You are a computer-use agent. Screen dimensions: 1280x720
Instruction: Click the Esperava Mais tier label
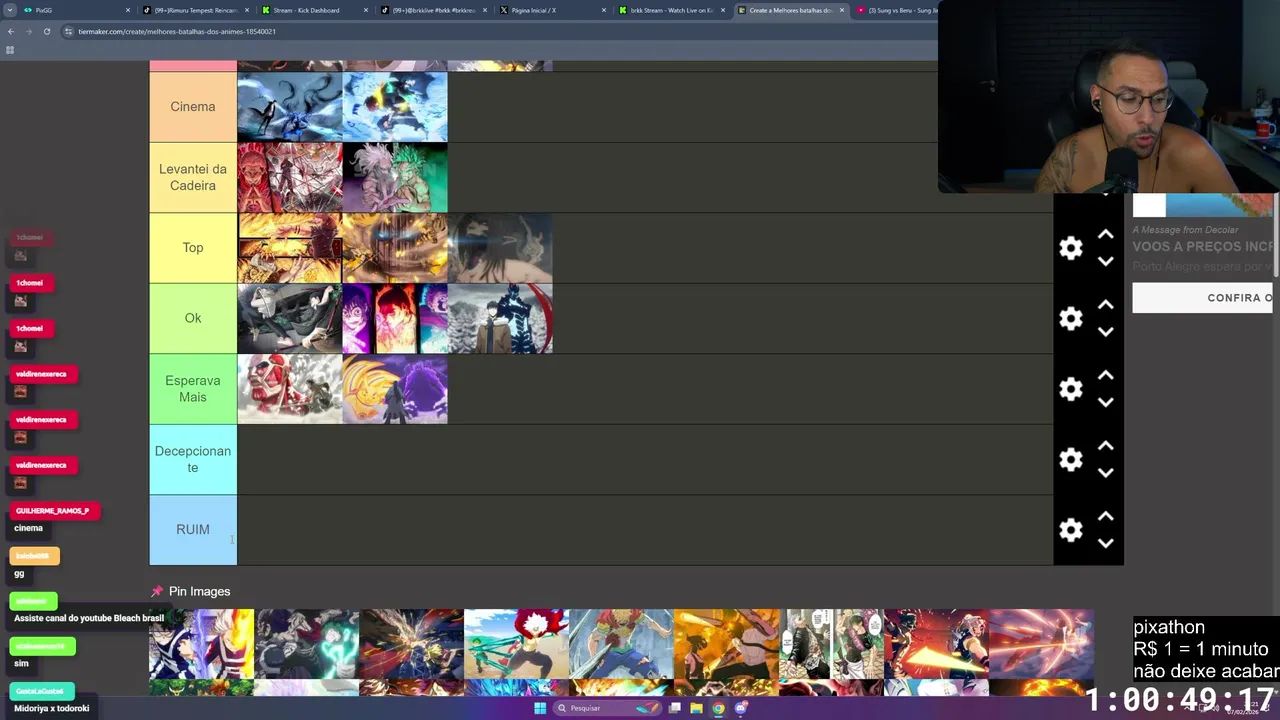tap(193, 389)
